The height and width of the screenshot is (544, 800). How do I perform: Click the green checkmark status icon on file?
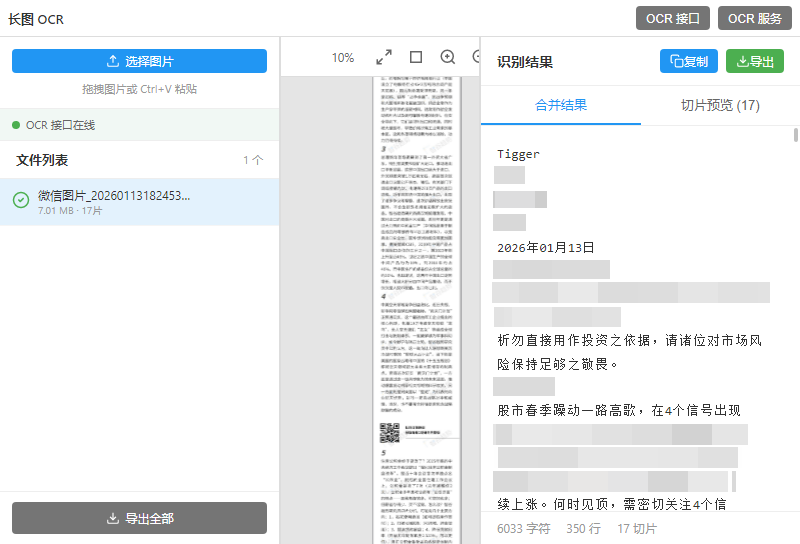(21, 201)
